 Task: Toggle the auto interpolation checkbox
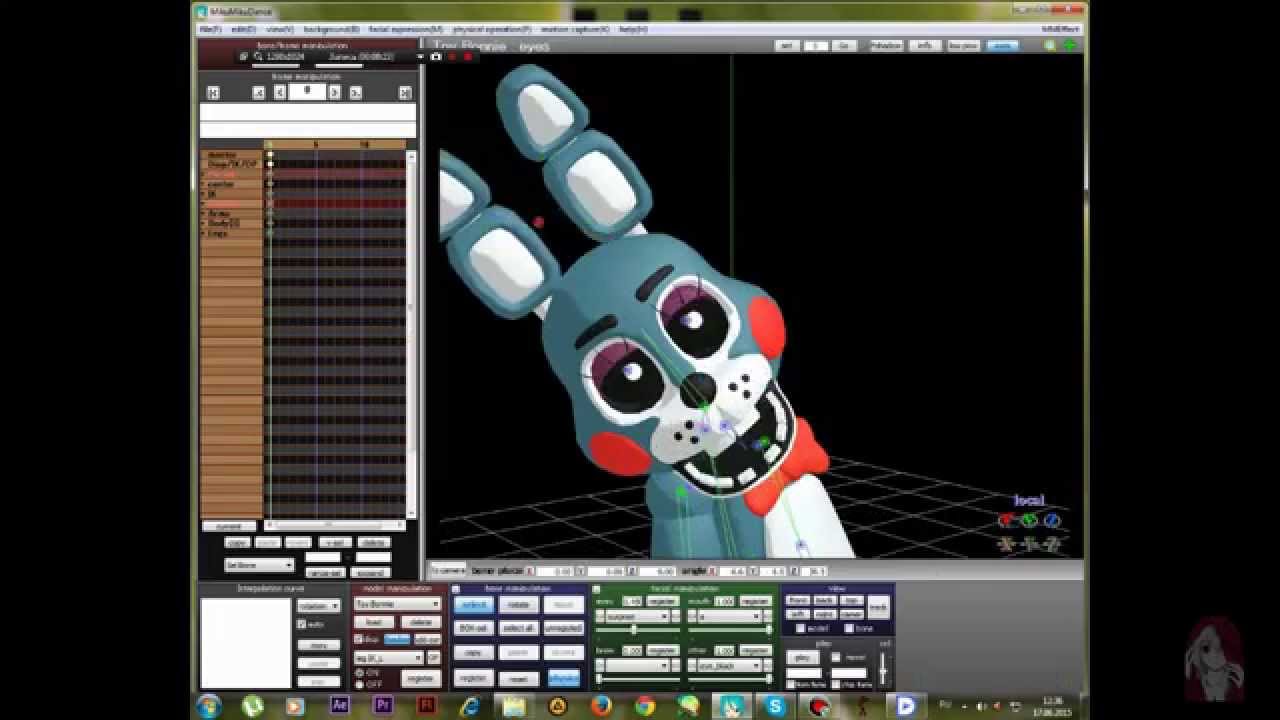(x=302, y=624)
